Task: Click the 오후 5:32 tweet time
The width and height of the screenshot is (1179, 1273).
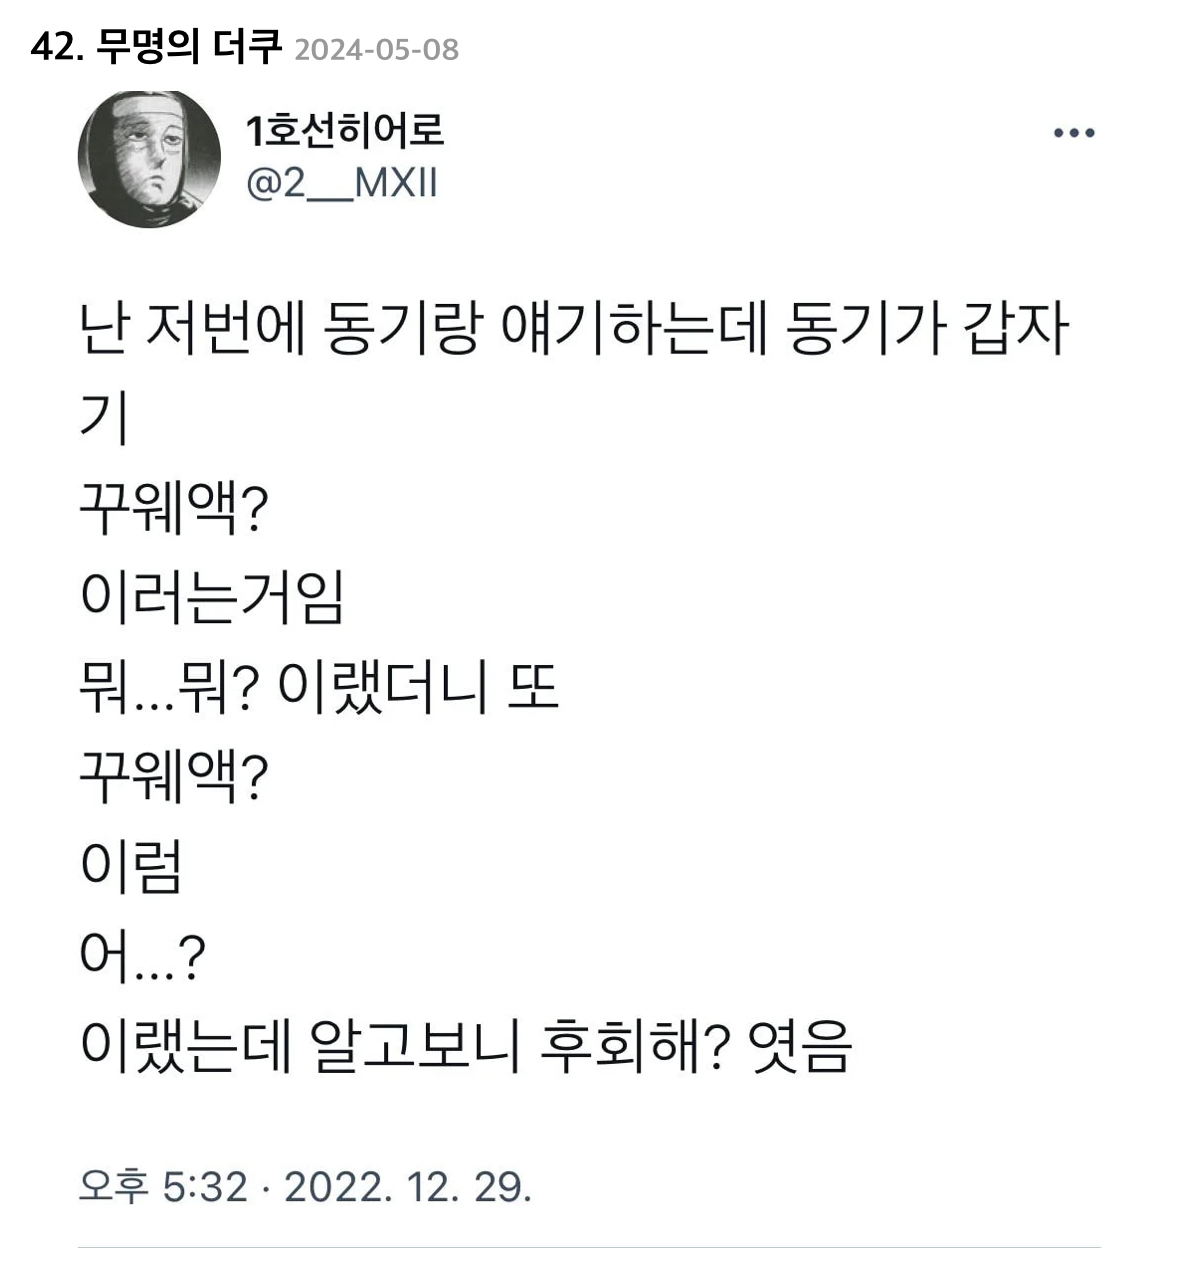Action: (163, 1187)
